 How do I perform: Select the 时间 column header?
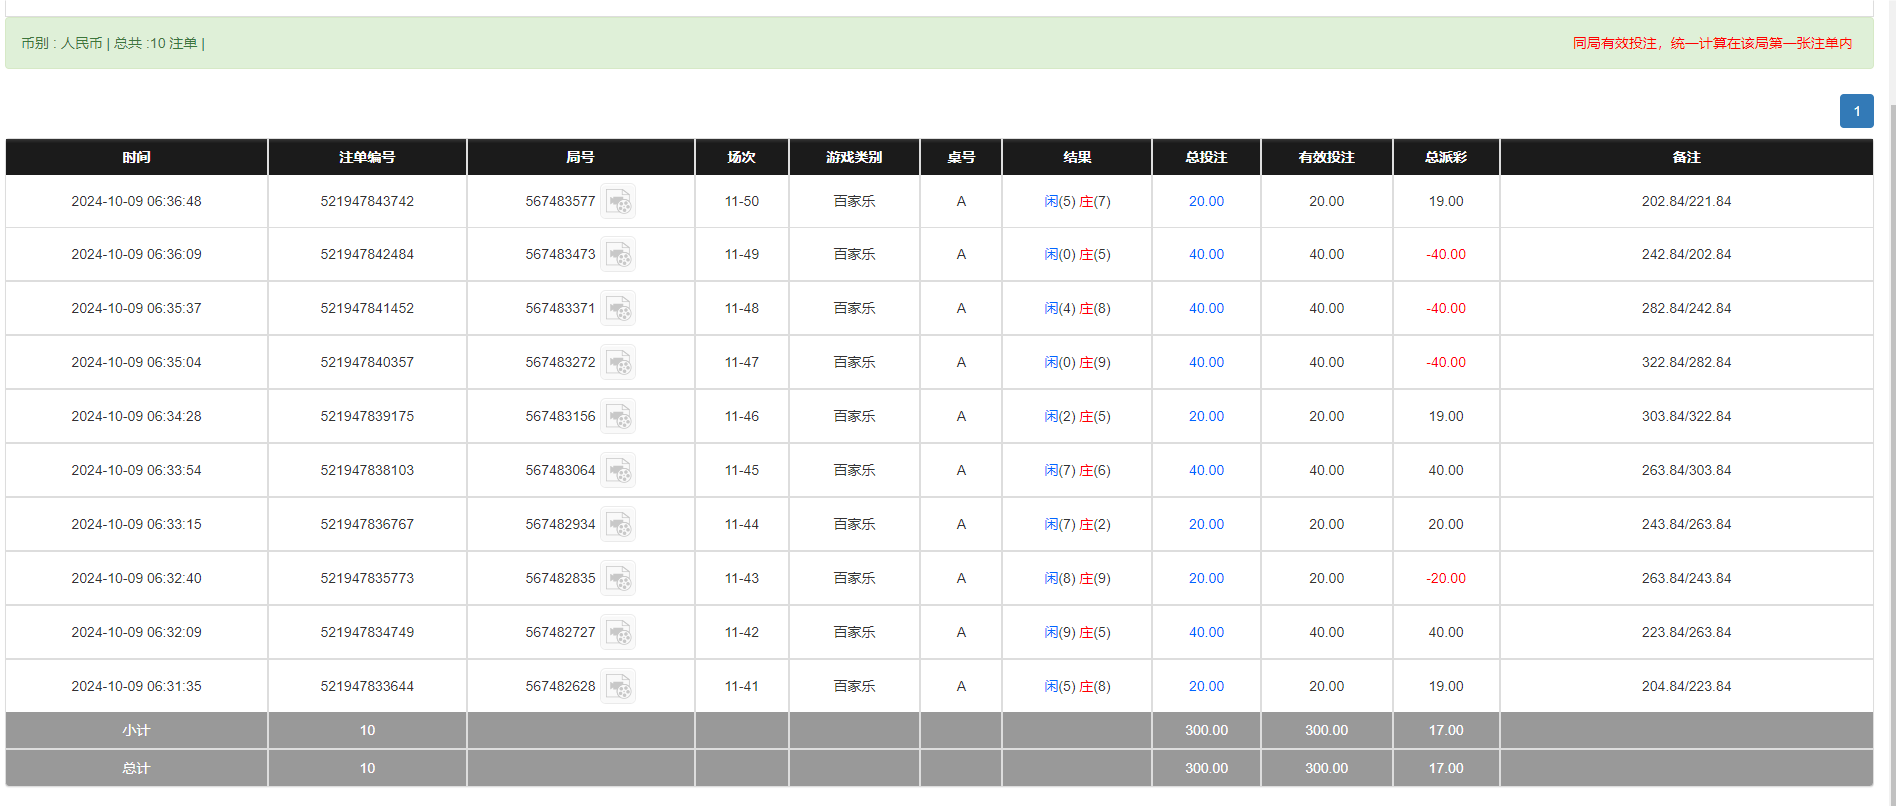(136, 157)
